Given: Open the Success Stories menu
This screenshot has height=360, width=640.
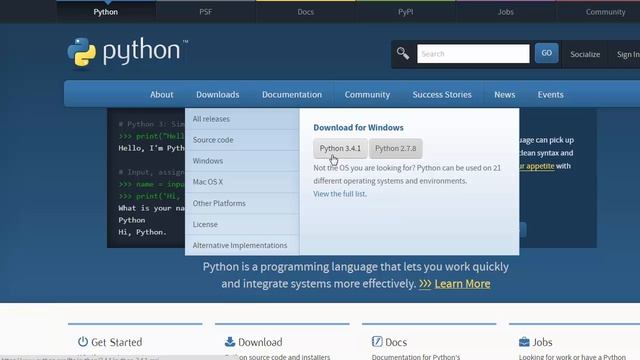Looking at the screenshot, I should [442, 94].
